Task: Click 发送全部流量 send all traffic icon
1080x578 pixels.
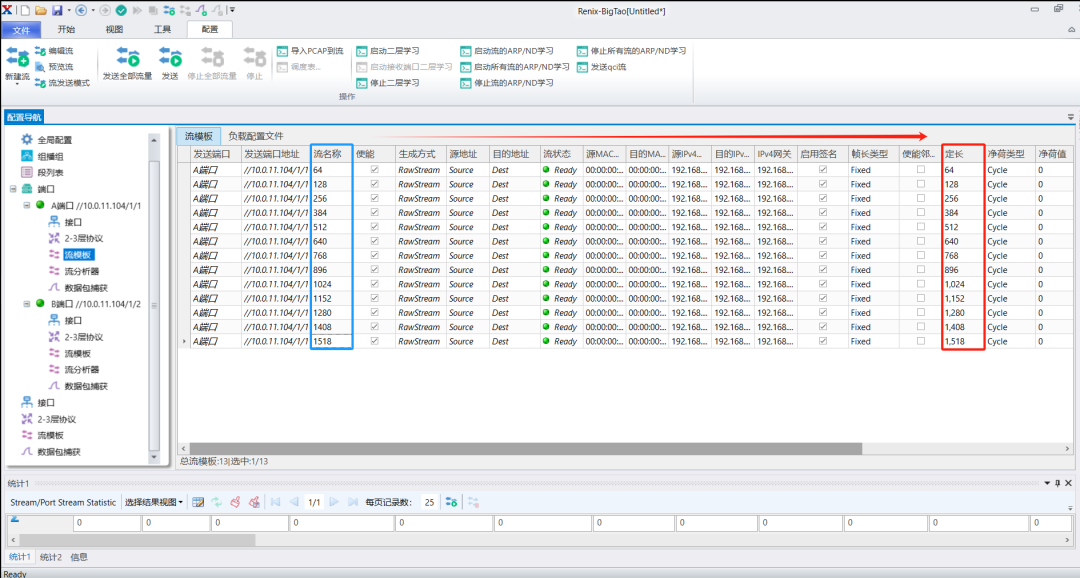Action: tap(127, 58)
